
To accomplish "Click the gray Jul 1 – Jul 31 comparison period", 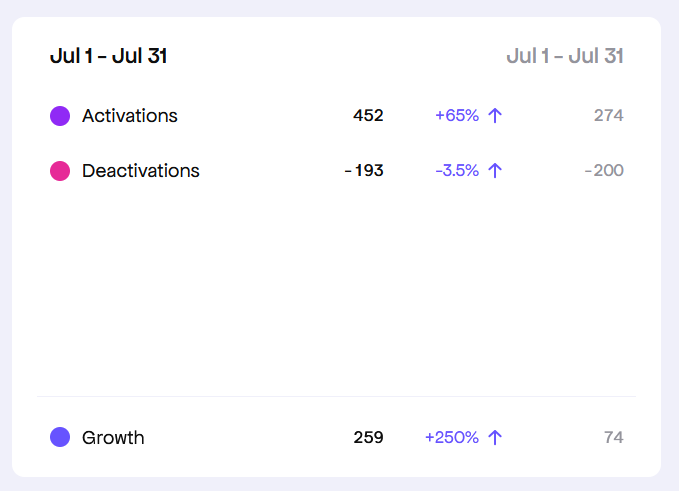I will 565,56.
